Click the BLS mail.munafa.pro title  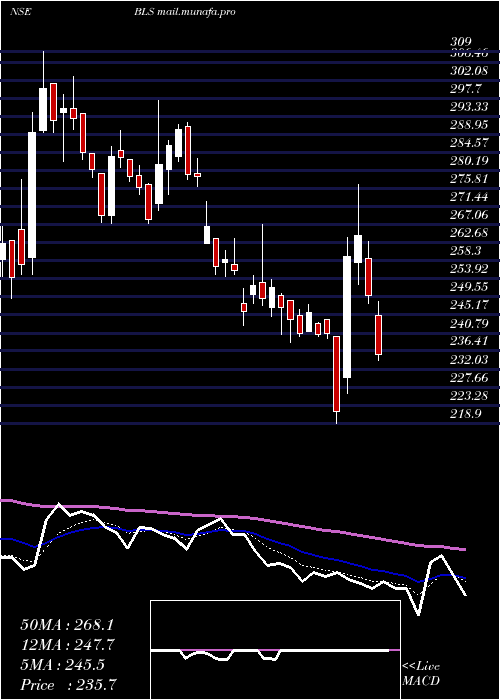coord(185,12)
